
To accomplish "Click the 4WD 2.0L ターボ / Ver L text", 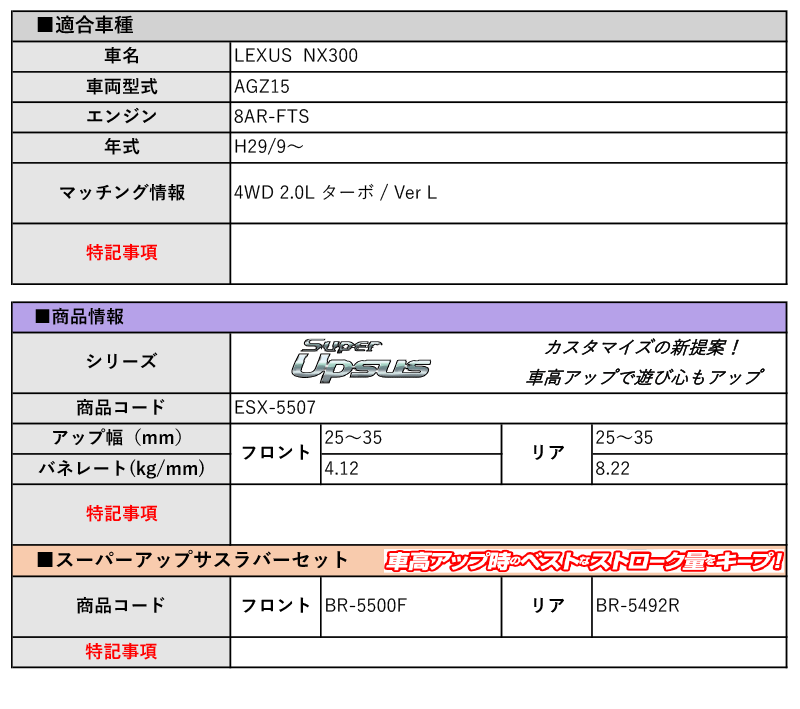I will coord(335,193).
